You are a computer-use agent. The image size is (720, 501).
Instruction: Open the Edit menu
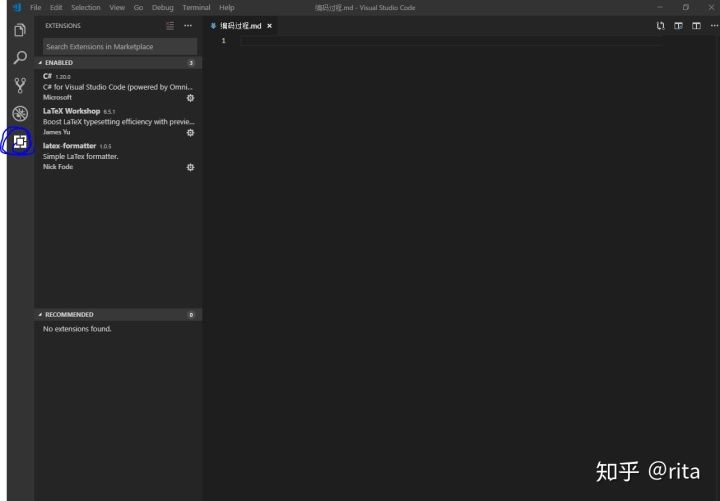coord(56,7)
